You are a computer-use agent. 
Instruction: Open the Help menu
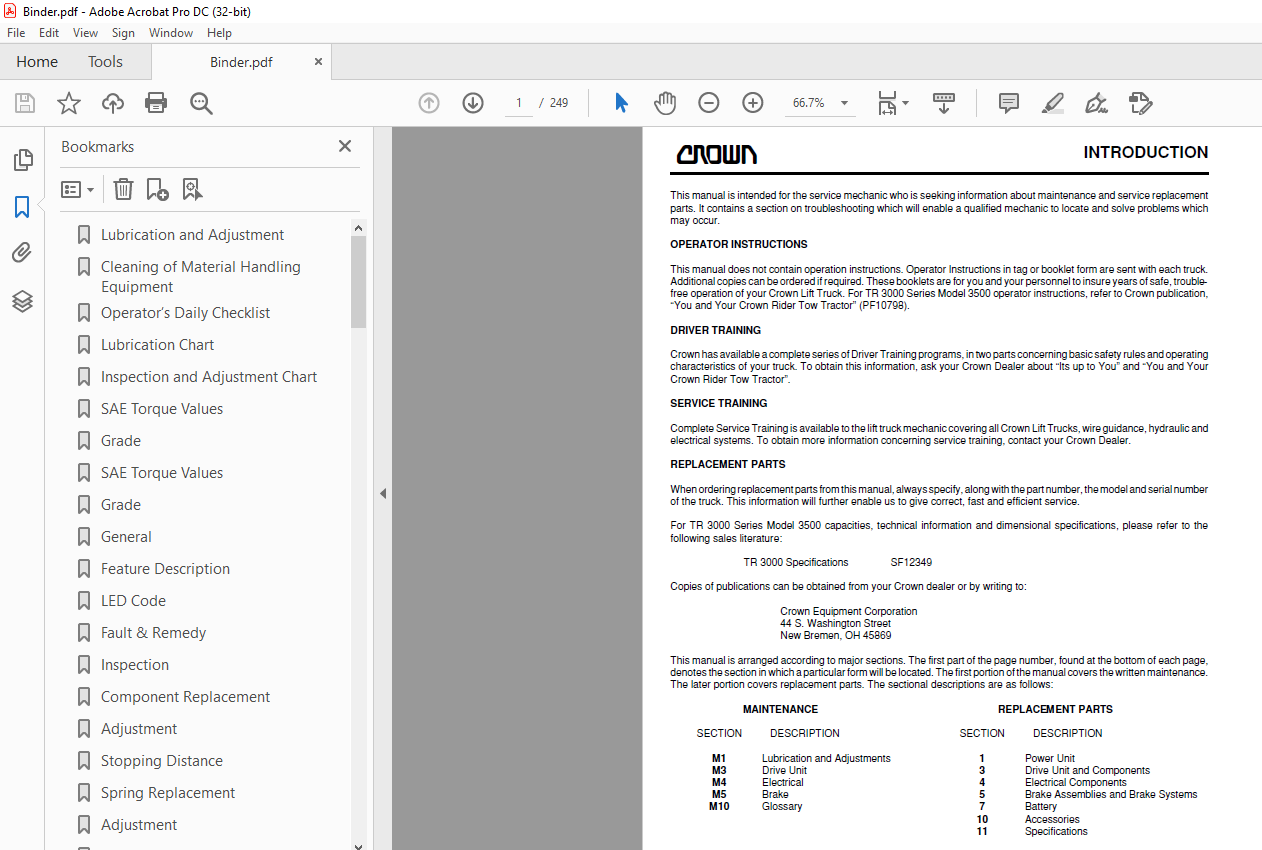tap(219, 33)
